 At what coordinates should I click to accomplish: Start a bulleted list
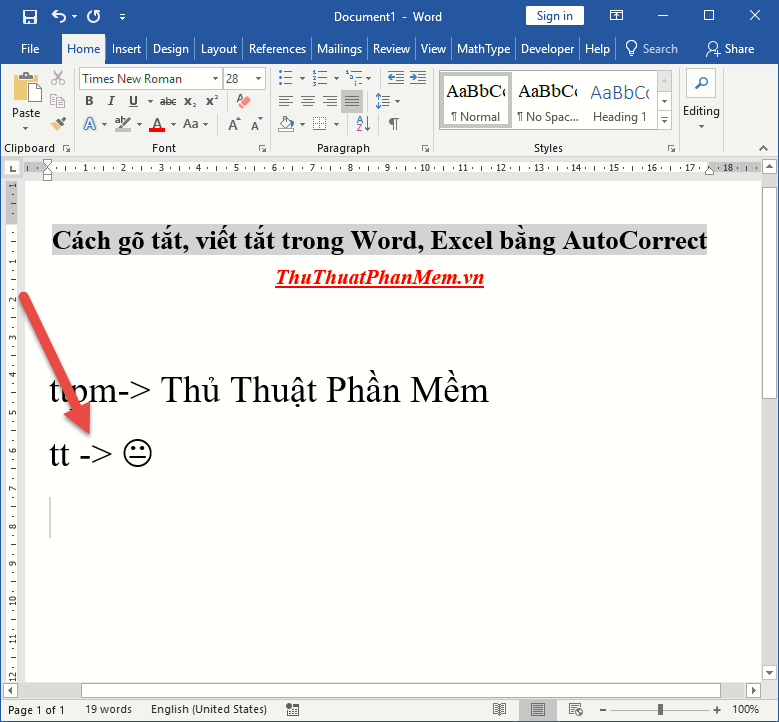point(286,78)
